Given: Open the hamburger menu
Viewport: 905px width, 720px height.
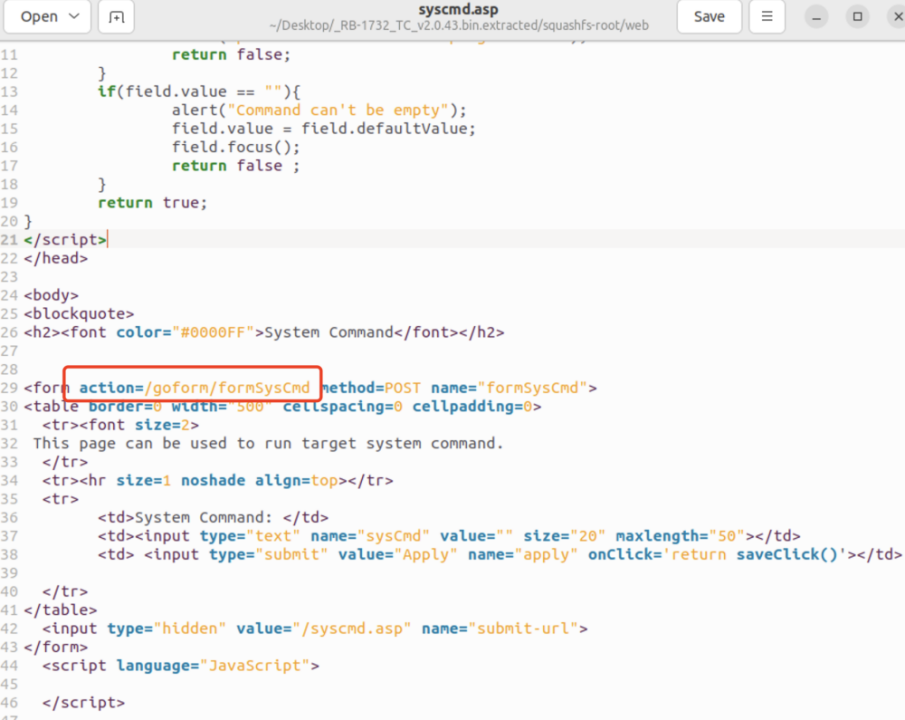Looking at the screenshot, I should coord(766,17).
